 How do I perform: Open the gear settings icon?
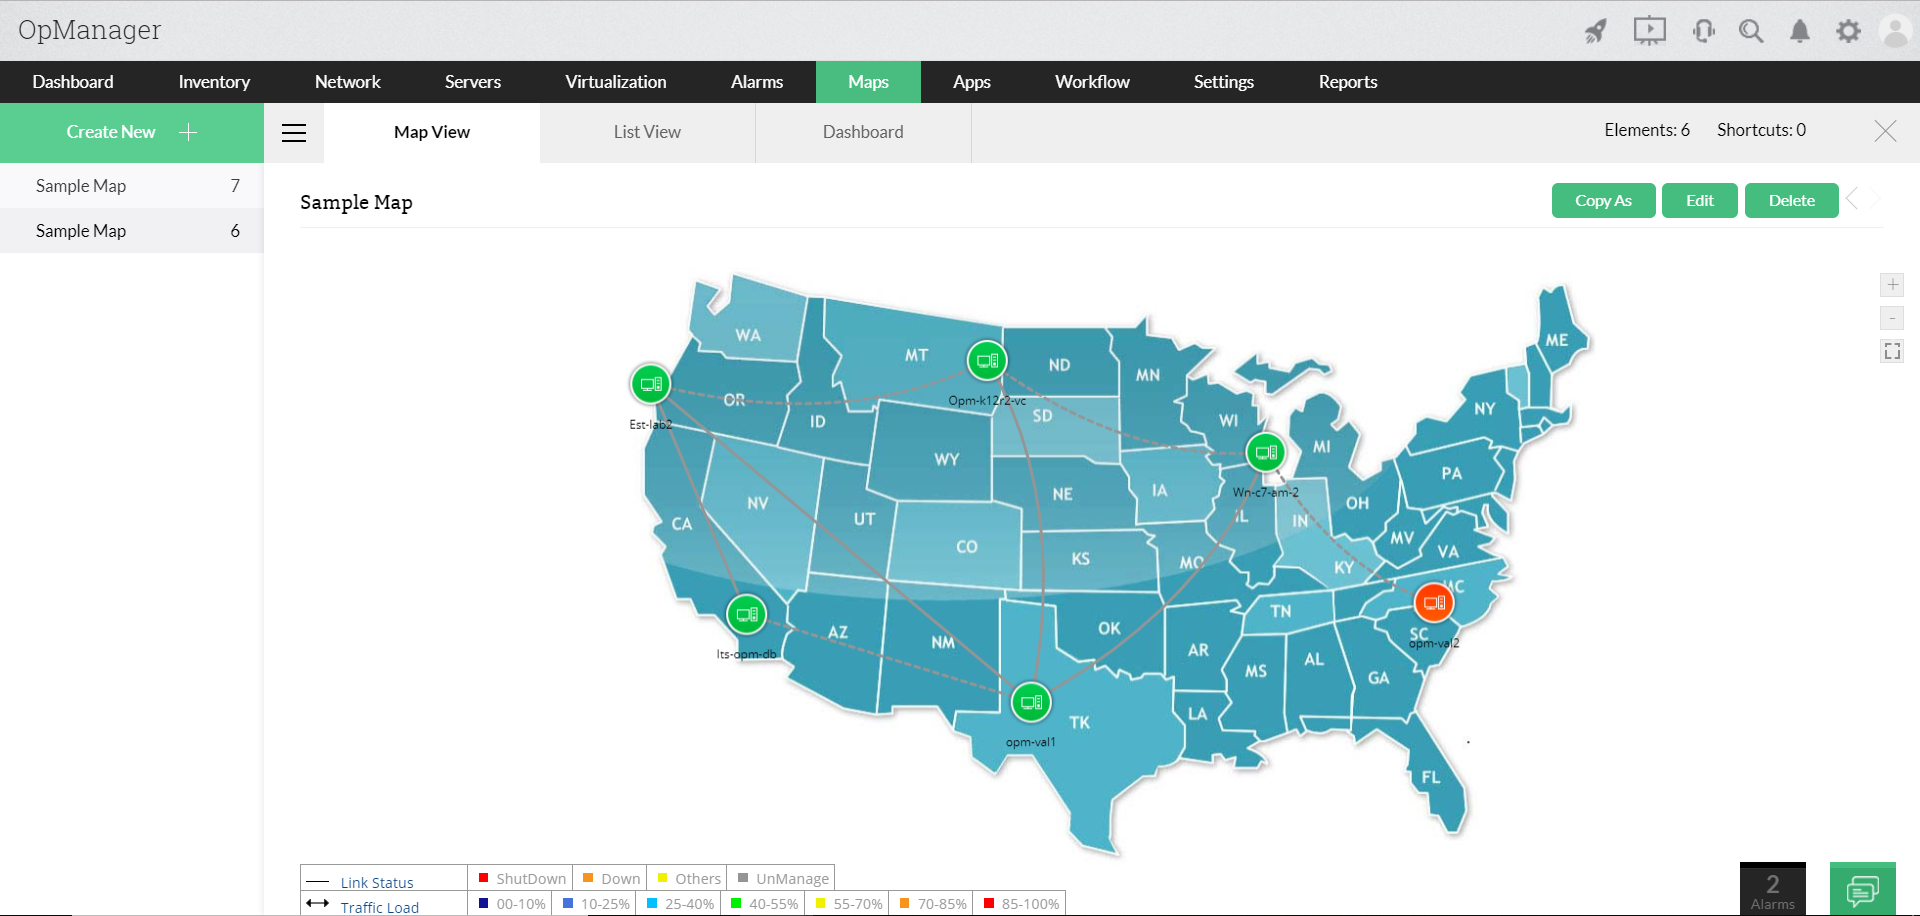pos(1848,31)
